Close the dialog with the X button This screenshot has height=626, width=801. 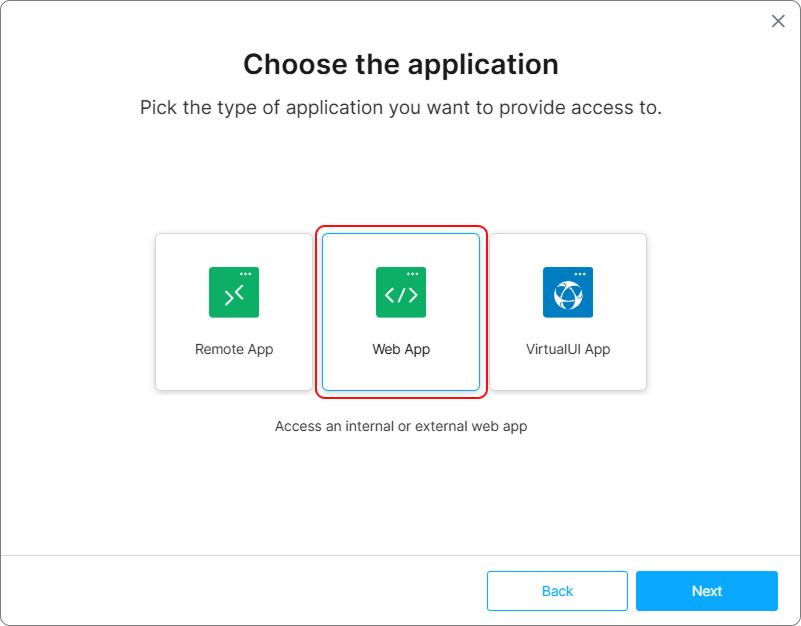[778, 21]
